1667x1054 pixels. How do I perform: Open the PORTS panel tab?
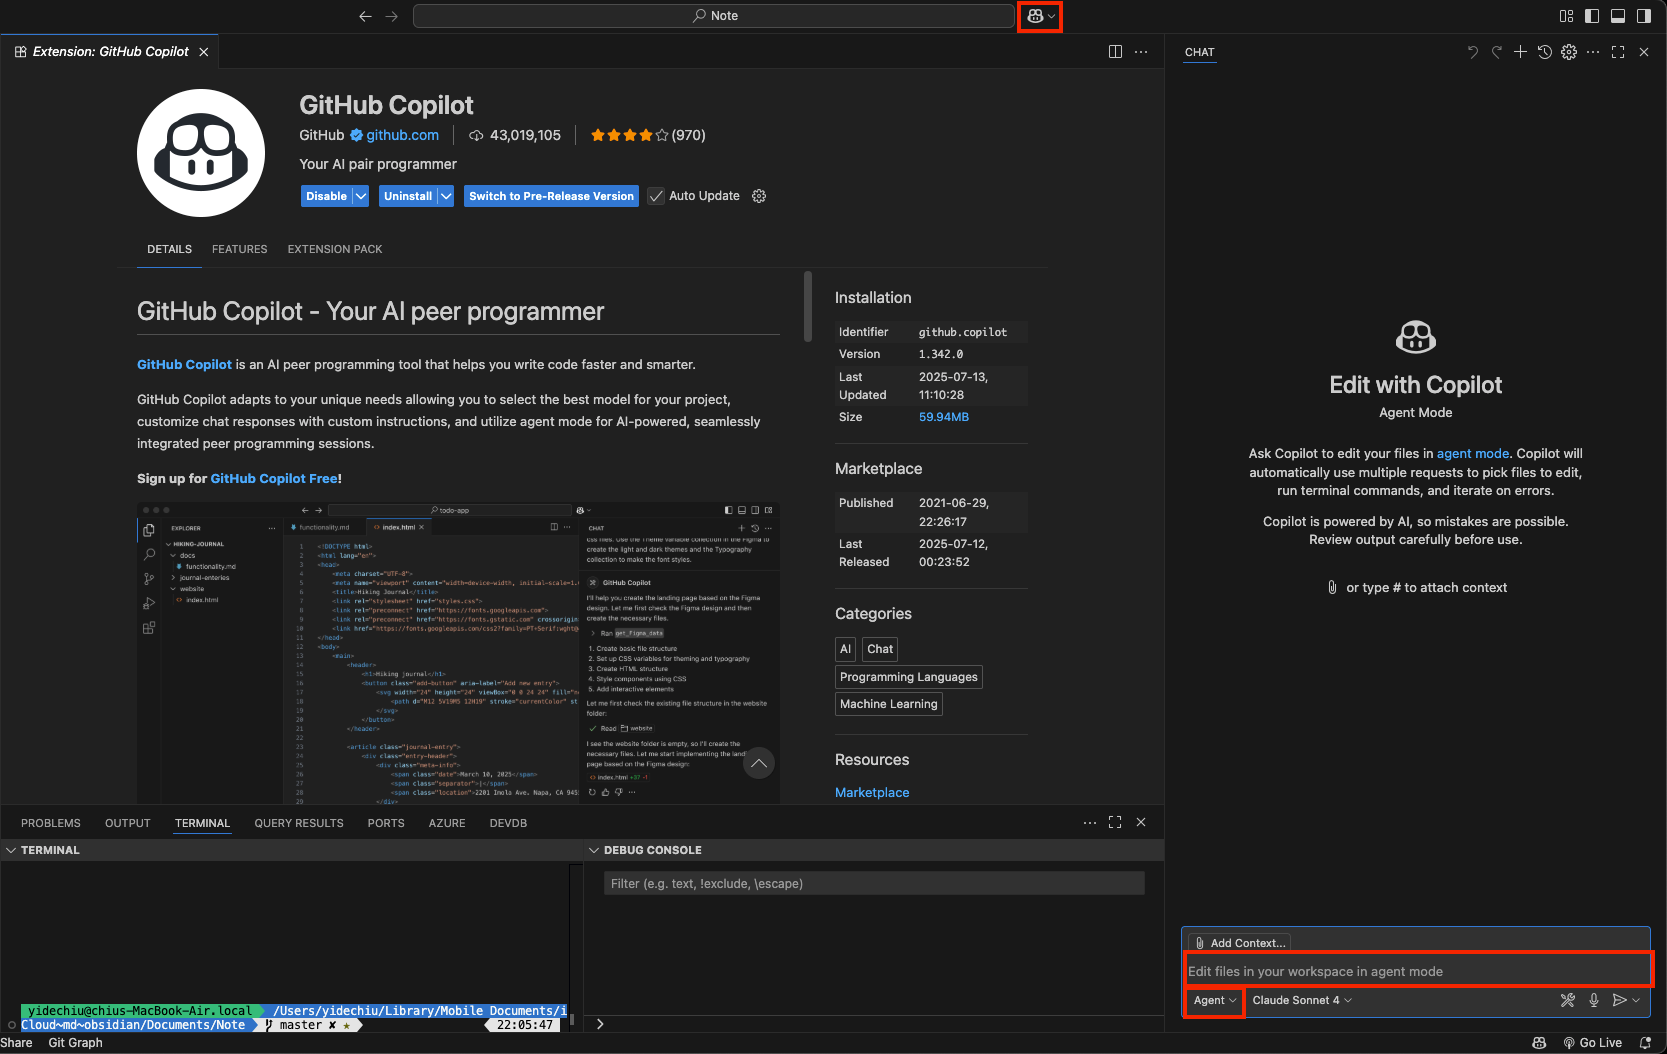(386, 823)
